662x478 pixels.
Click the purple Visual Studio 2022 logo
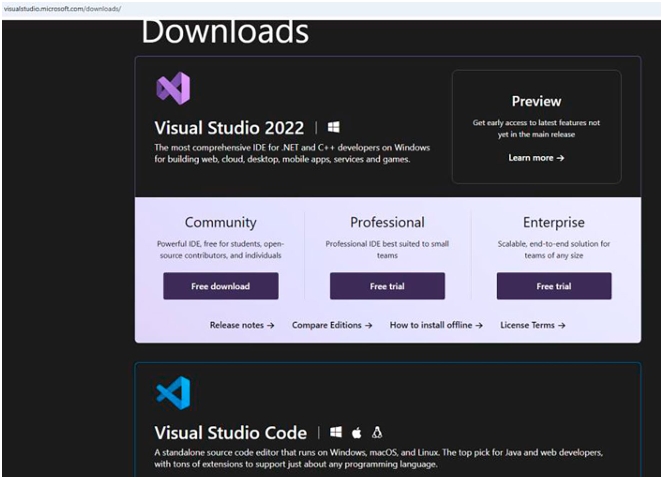point(172,89)
